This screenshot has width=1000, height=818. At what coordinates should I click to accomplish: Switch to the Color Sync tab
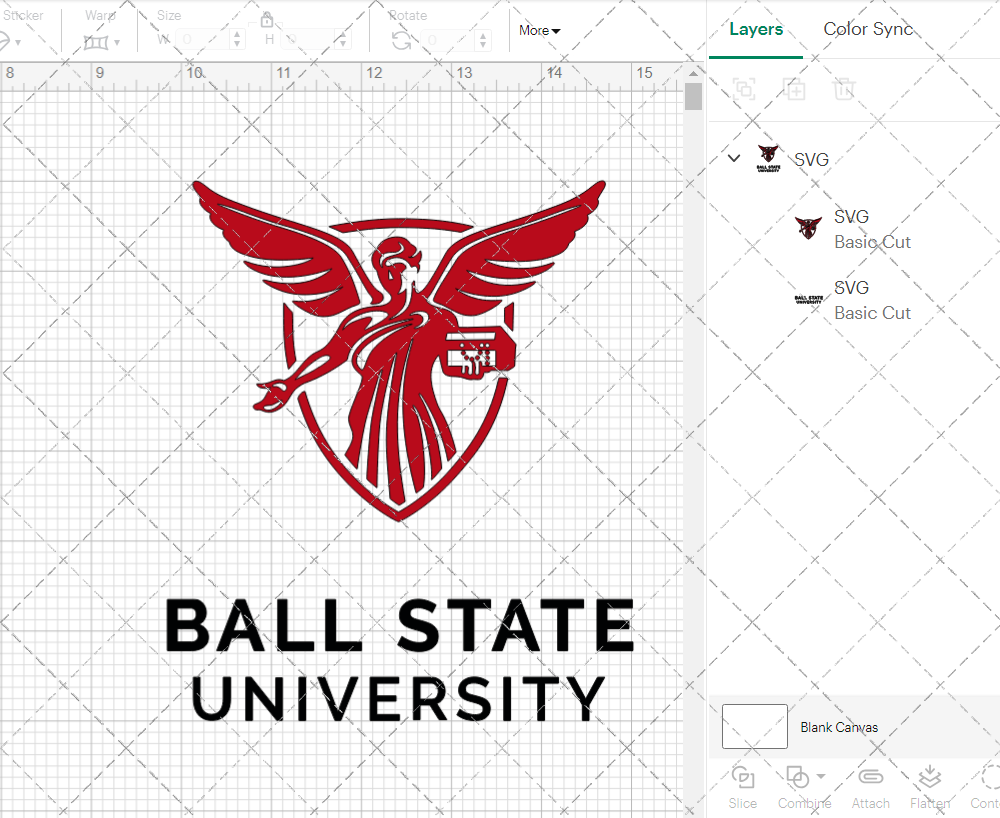pyautogui.click(x=868, y=29)
